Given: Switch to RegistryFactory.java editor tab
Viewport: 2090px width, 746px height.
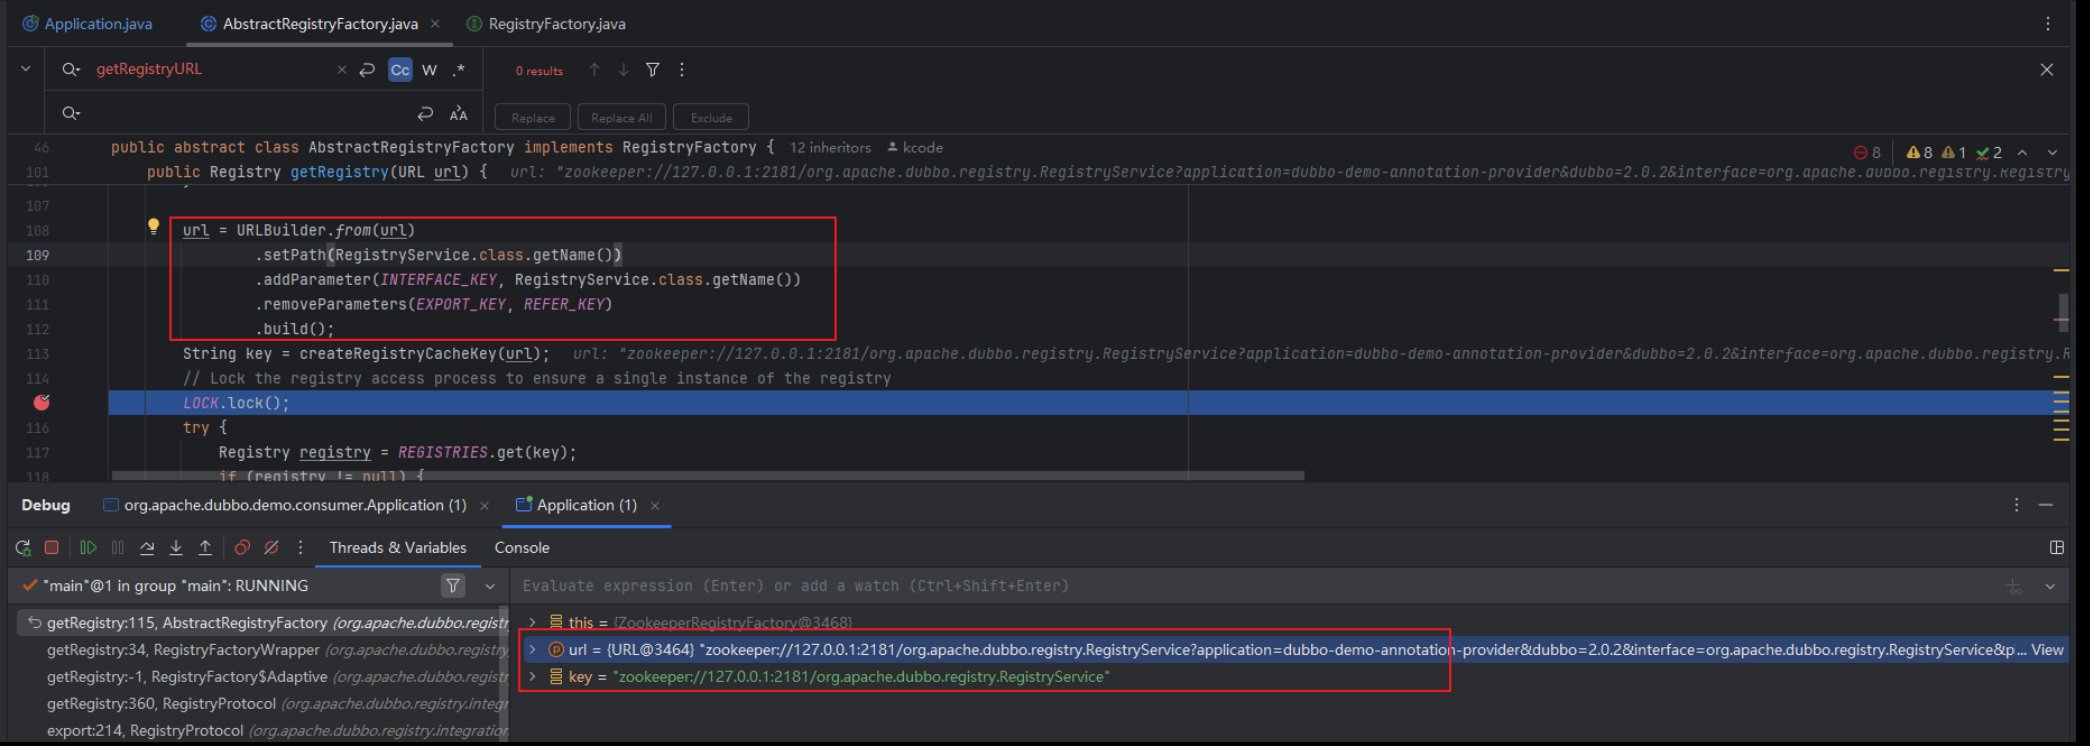Looking at the screenshot, I should click(x=556, y=24).
